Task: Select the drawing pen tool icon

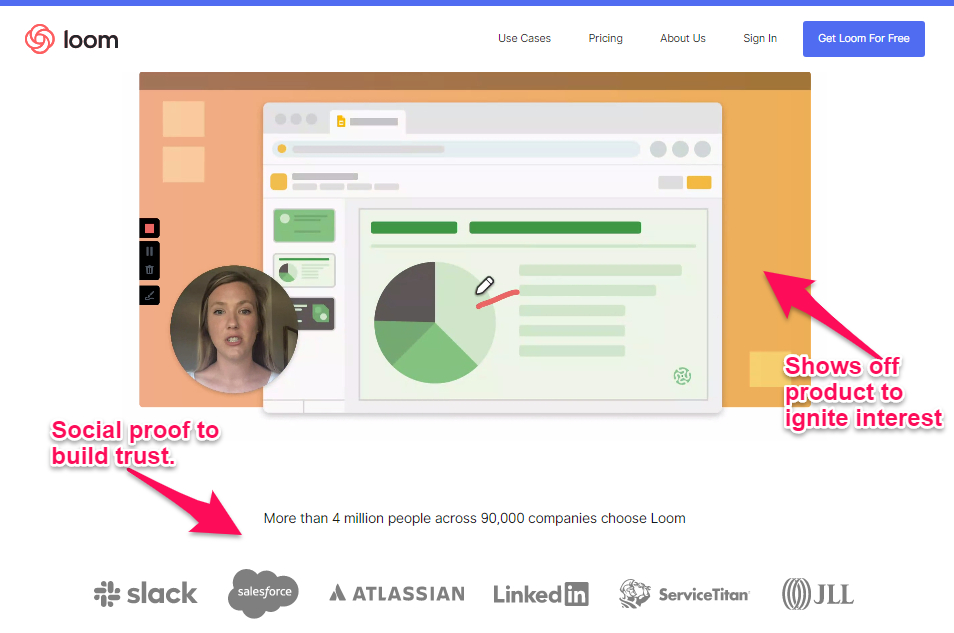Action: coord(149,296)
